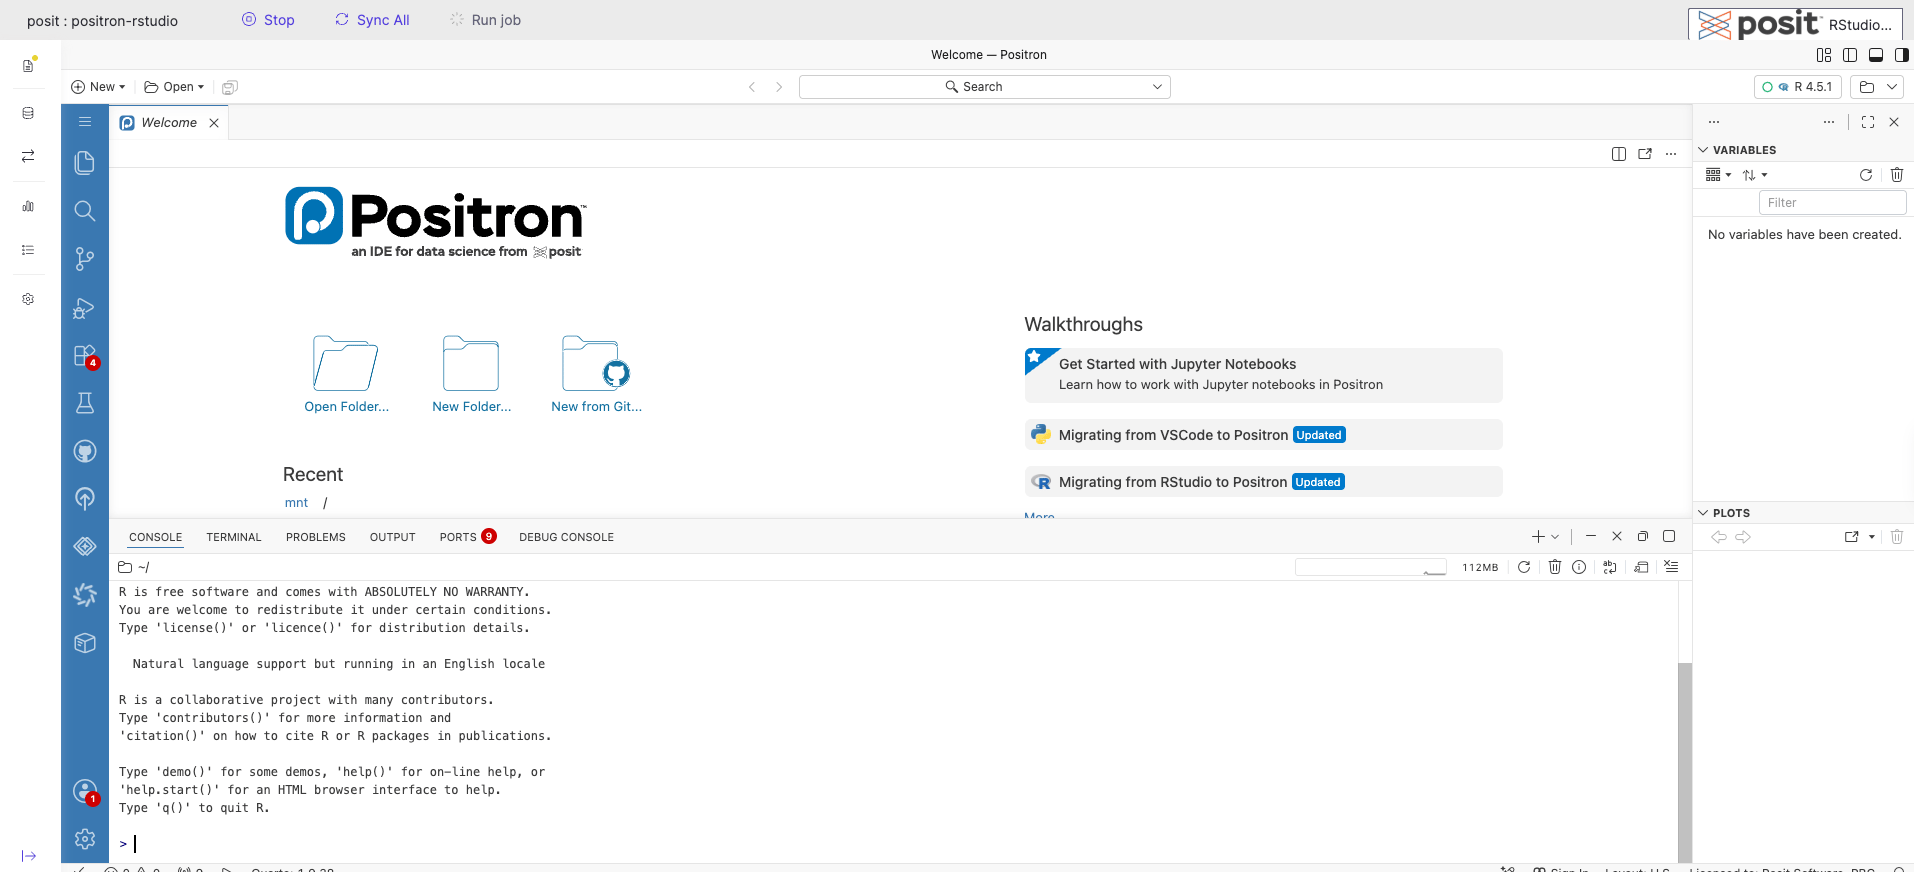This screenshot has height=872, width=1914.
Task: Switch to the OUTPUT tab
Action: (x=393, y=537)
